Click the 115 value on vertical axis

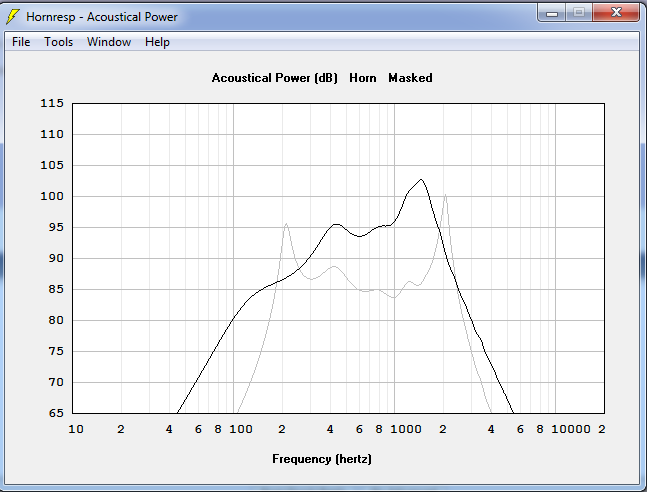tap(52, 103)
